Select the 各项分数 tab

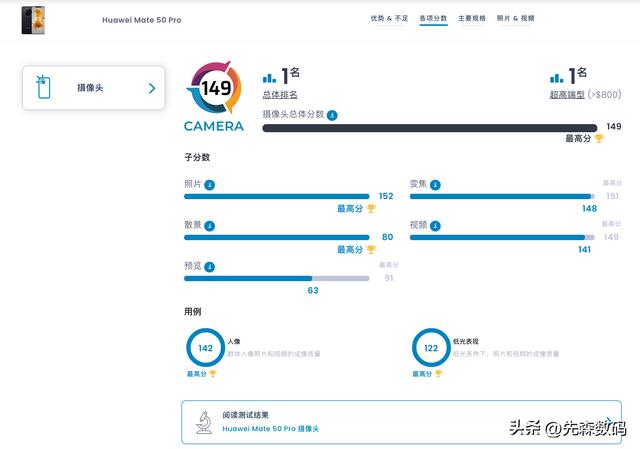click(x=433, y=18)
